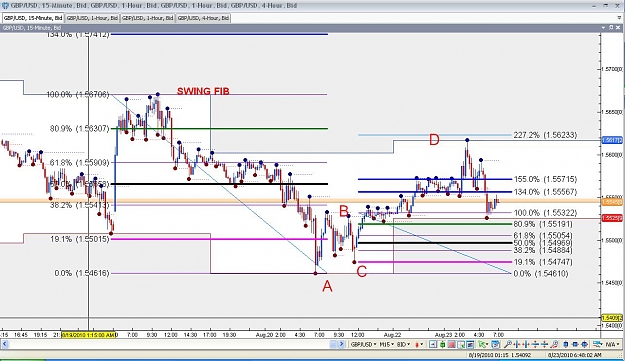The height and width of the screenshot is (361, 625).
Task: Click the indicator panel icon before green cursor
Action: coord(470,344)
